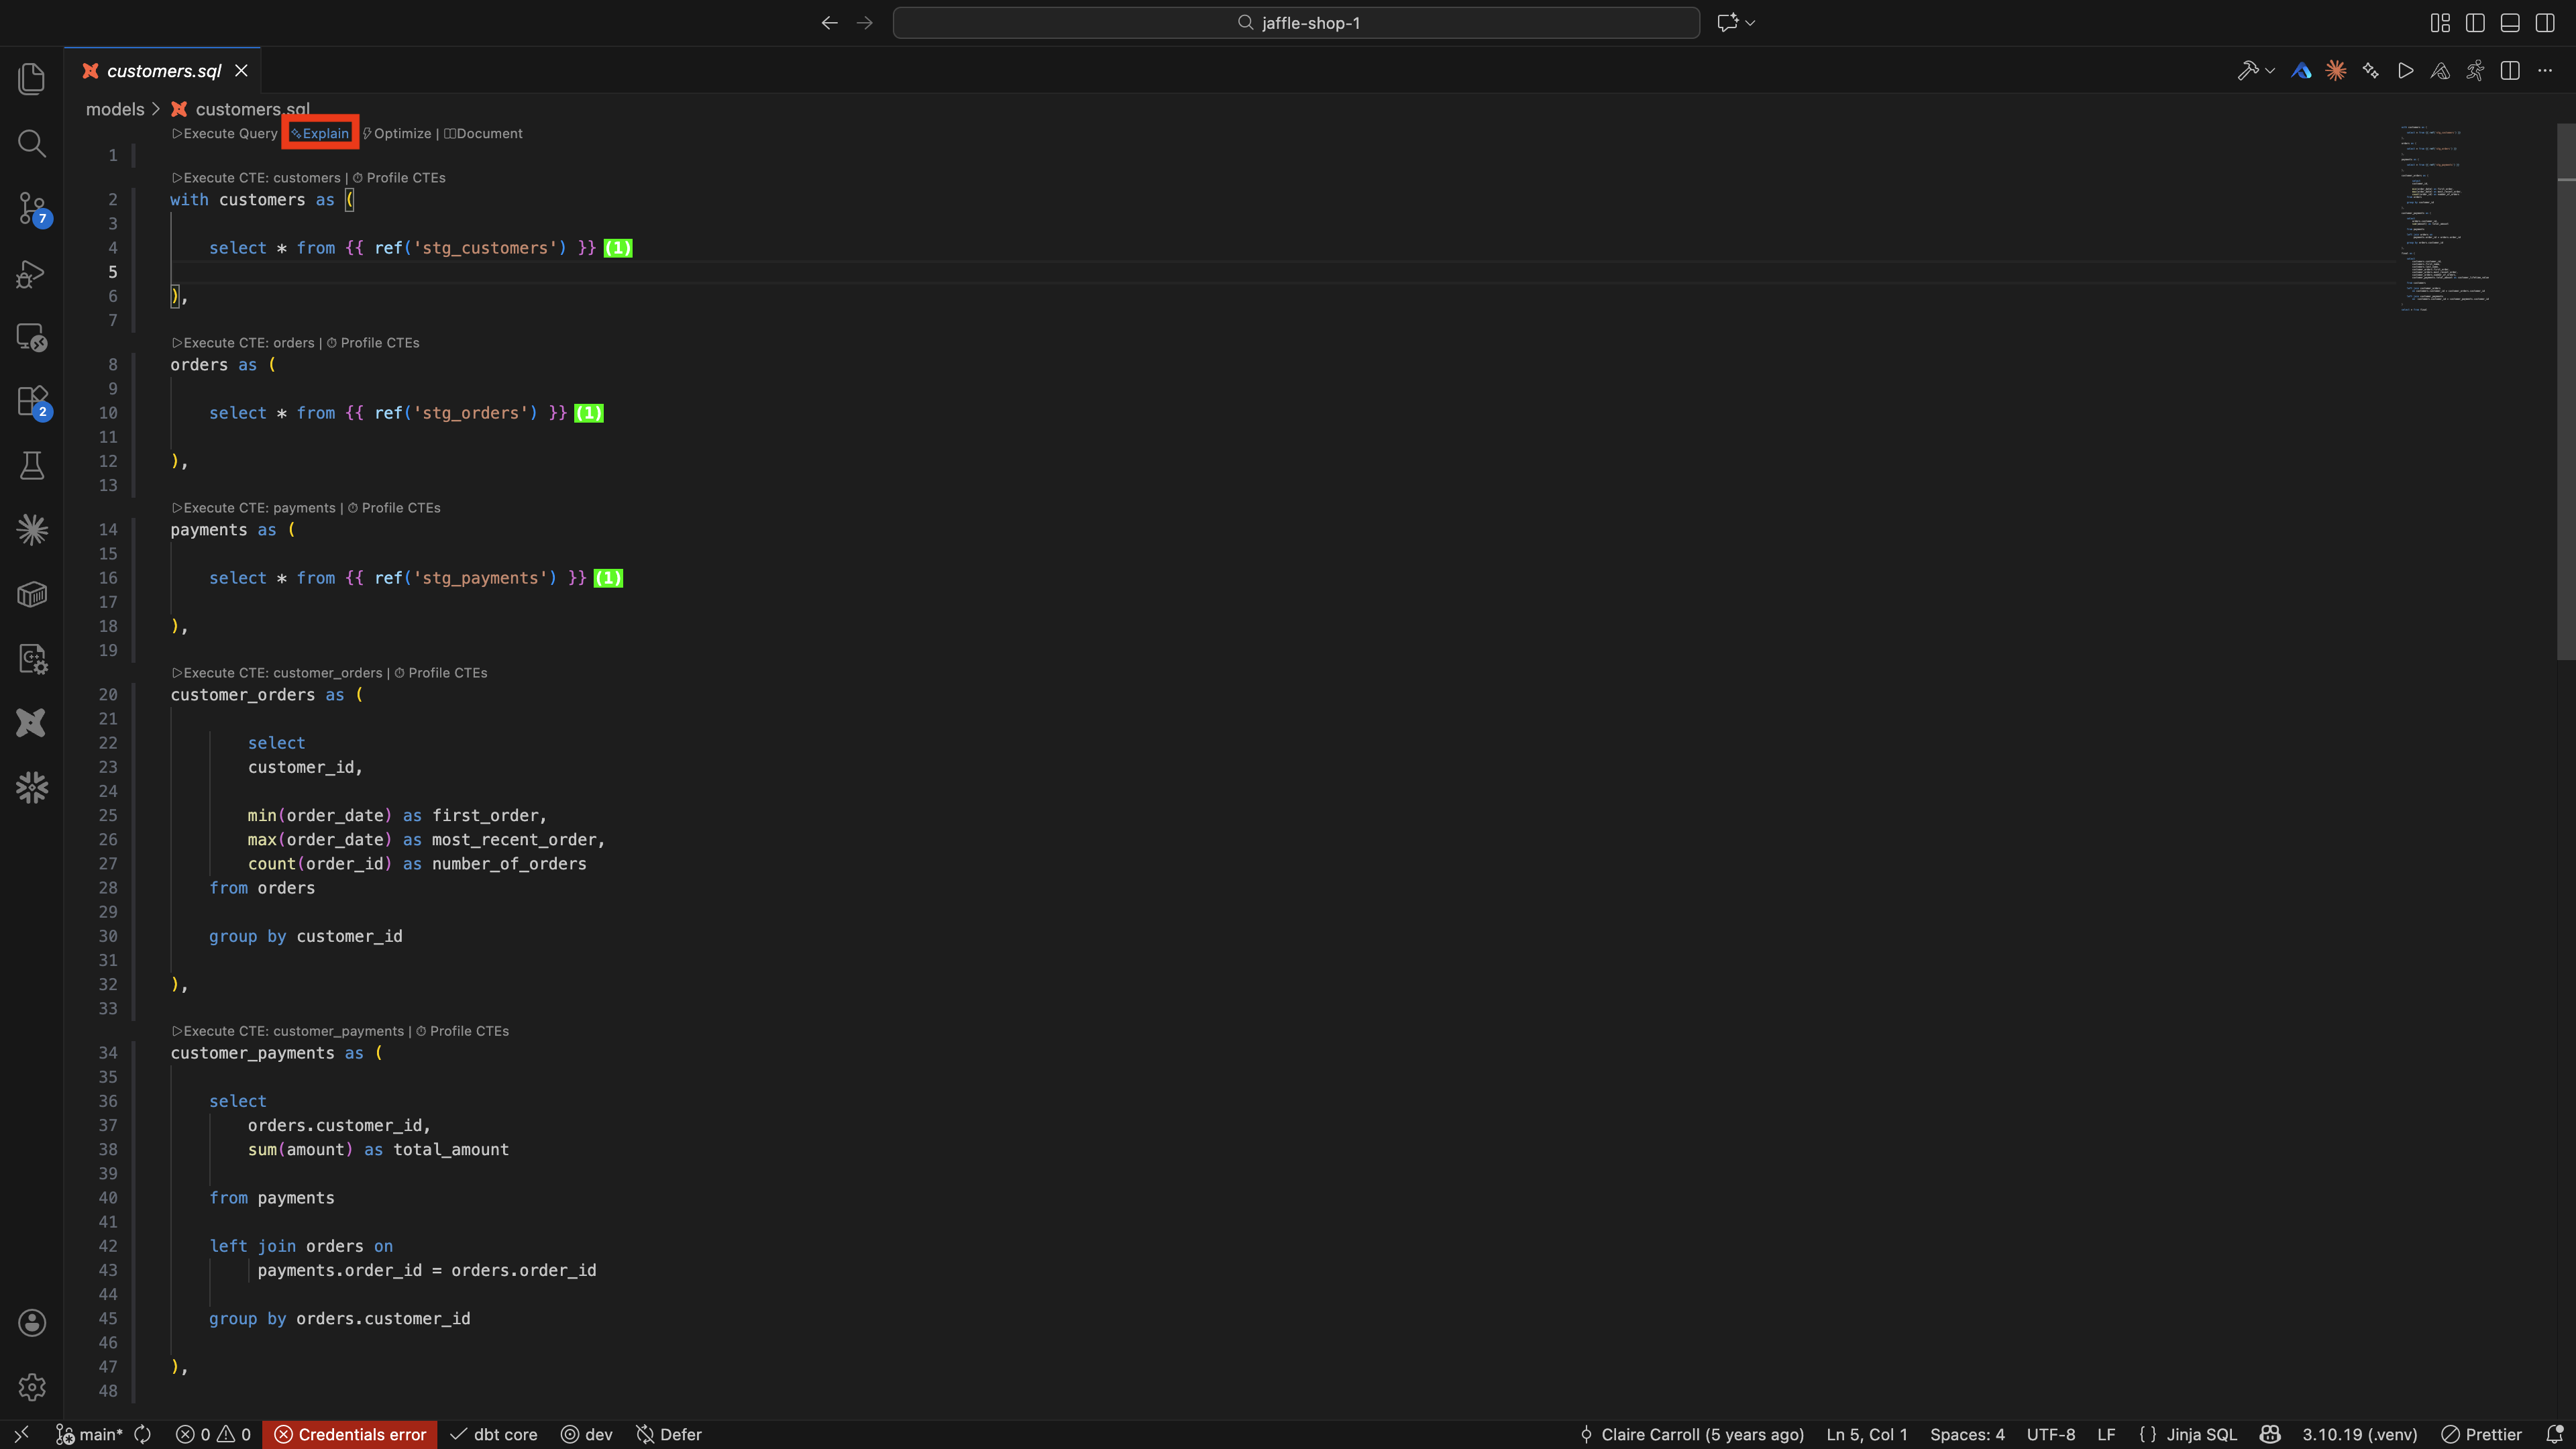Click models breadcrumb segment
This screenshot has height=1449, width=2576.
point(115,109)
